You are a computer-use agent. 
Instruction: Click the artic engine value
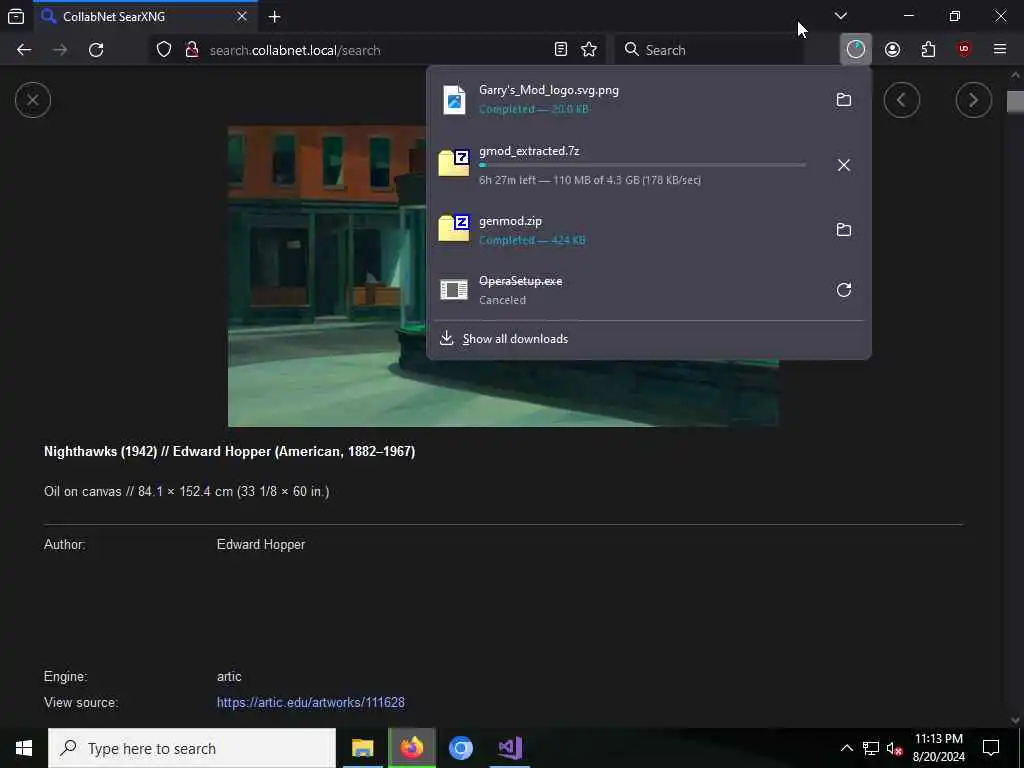[x=229, y=677]
